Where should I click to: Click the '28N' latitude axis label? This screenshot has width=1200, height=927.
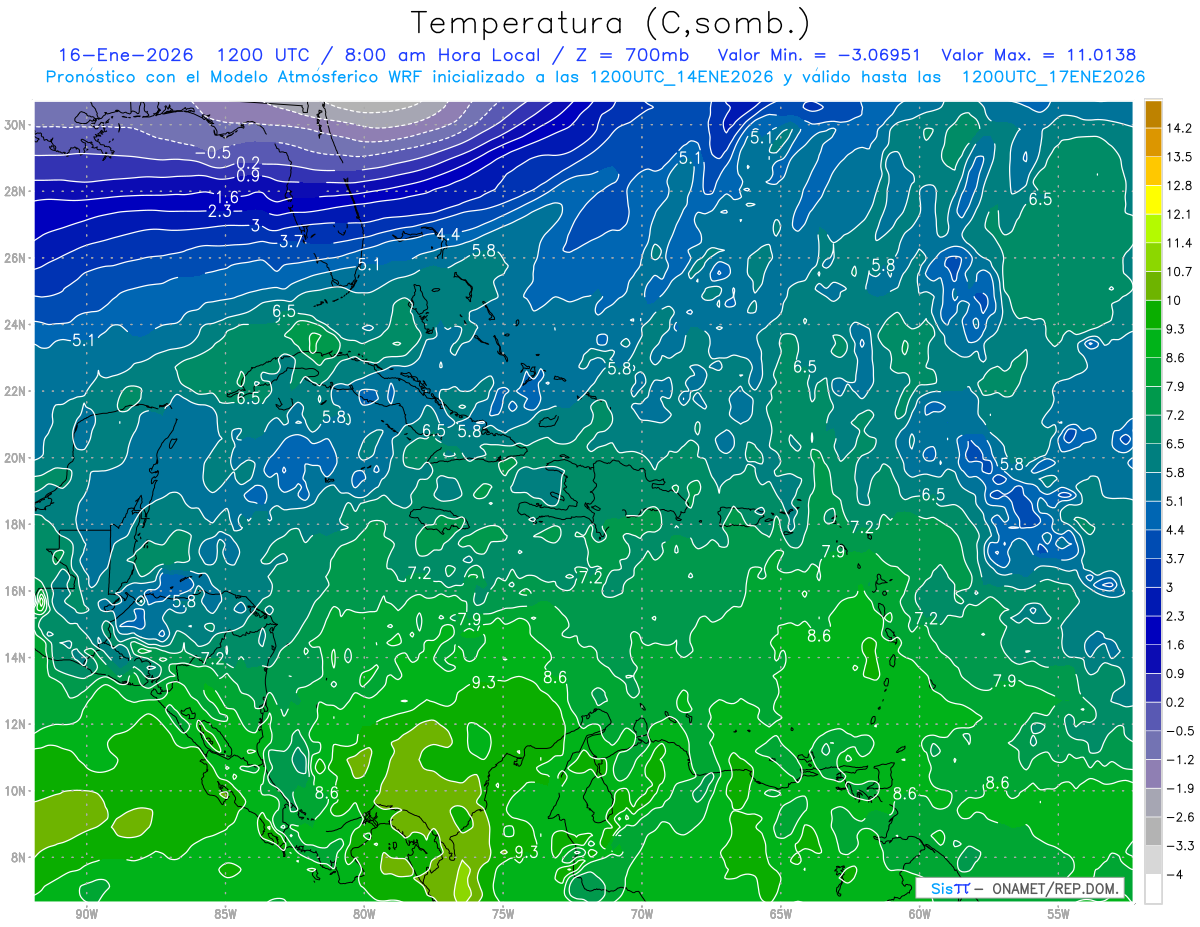tap(14, 191)
